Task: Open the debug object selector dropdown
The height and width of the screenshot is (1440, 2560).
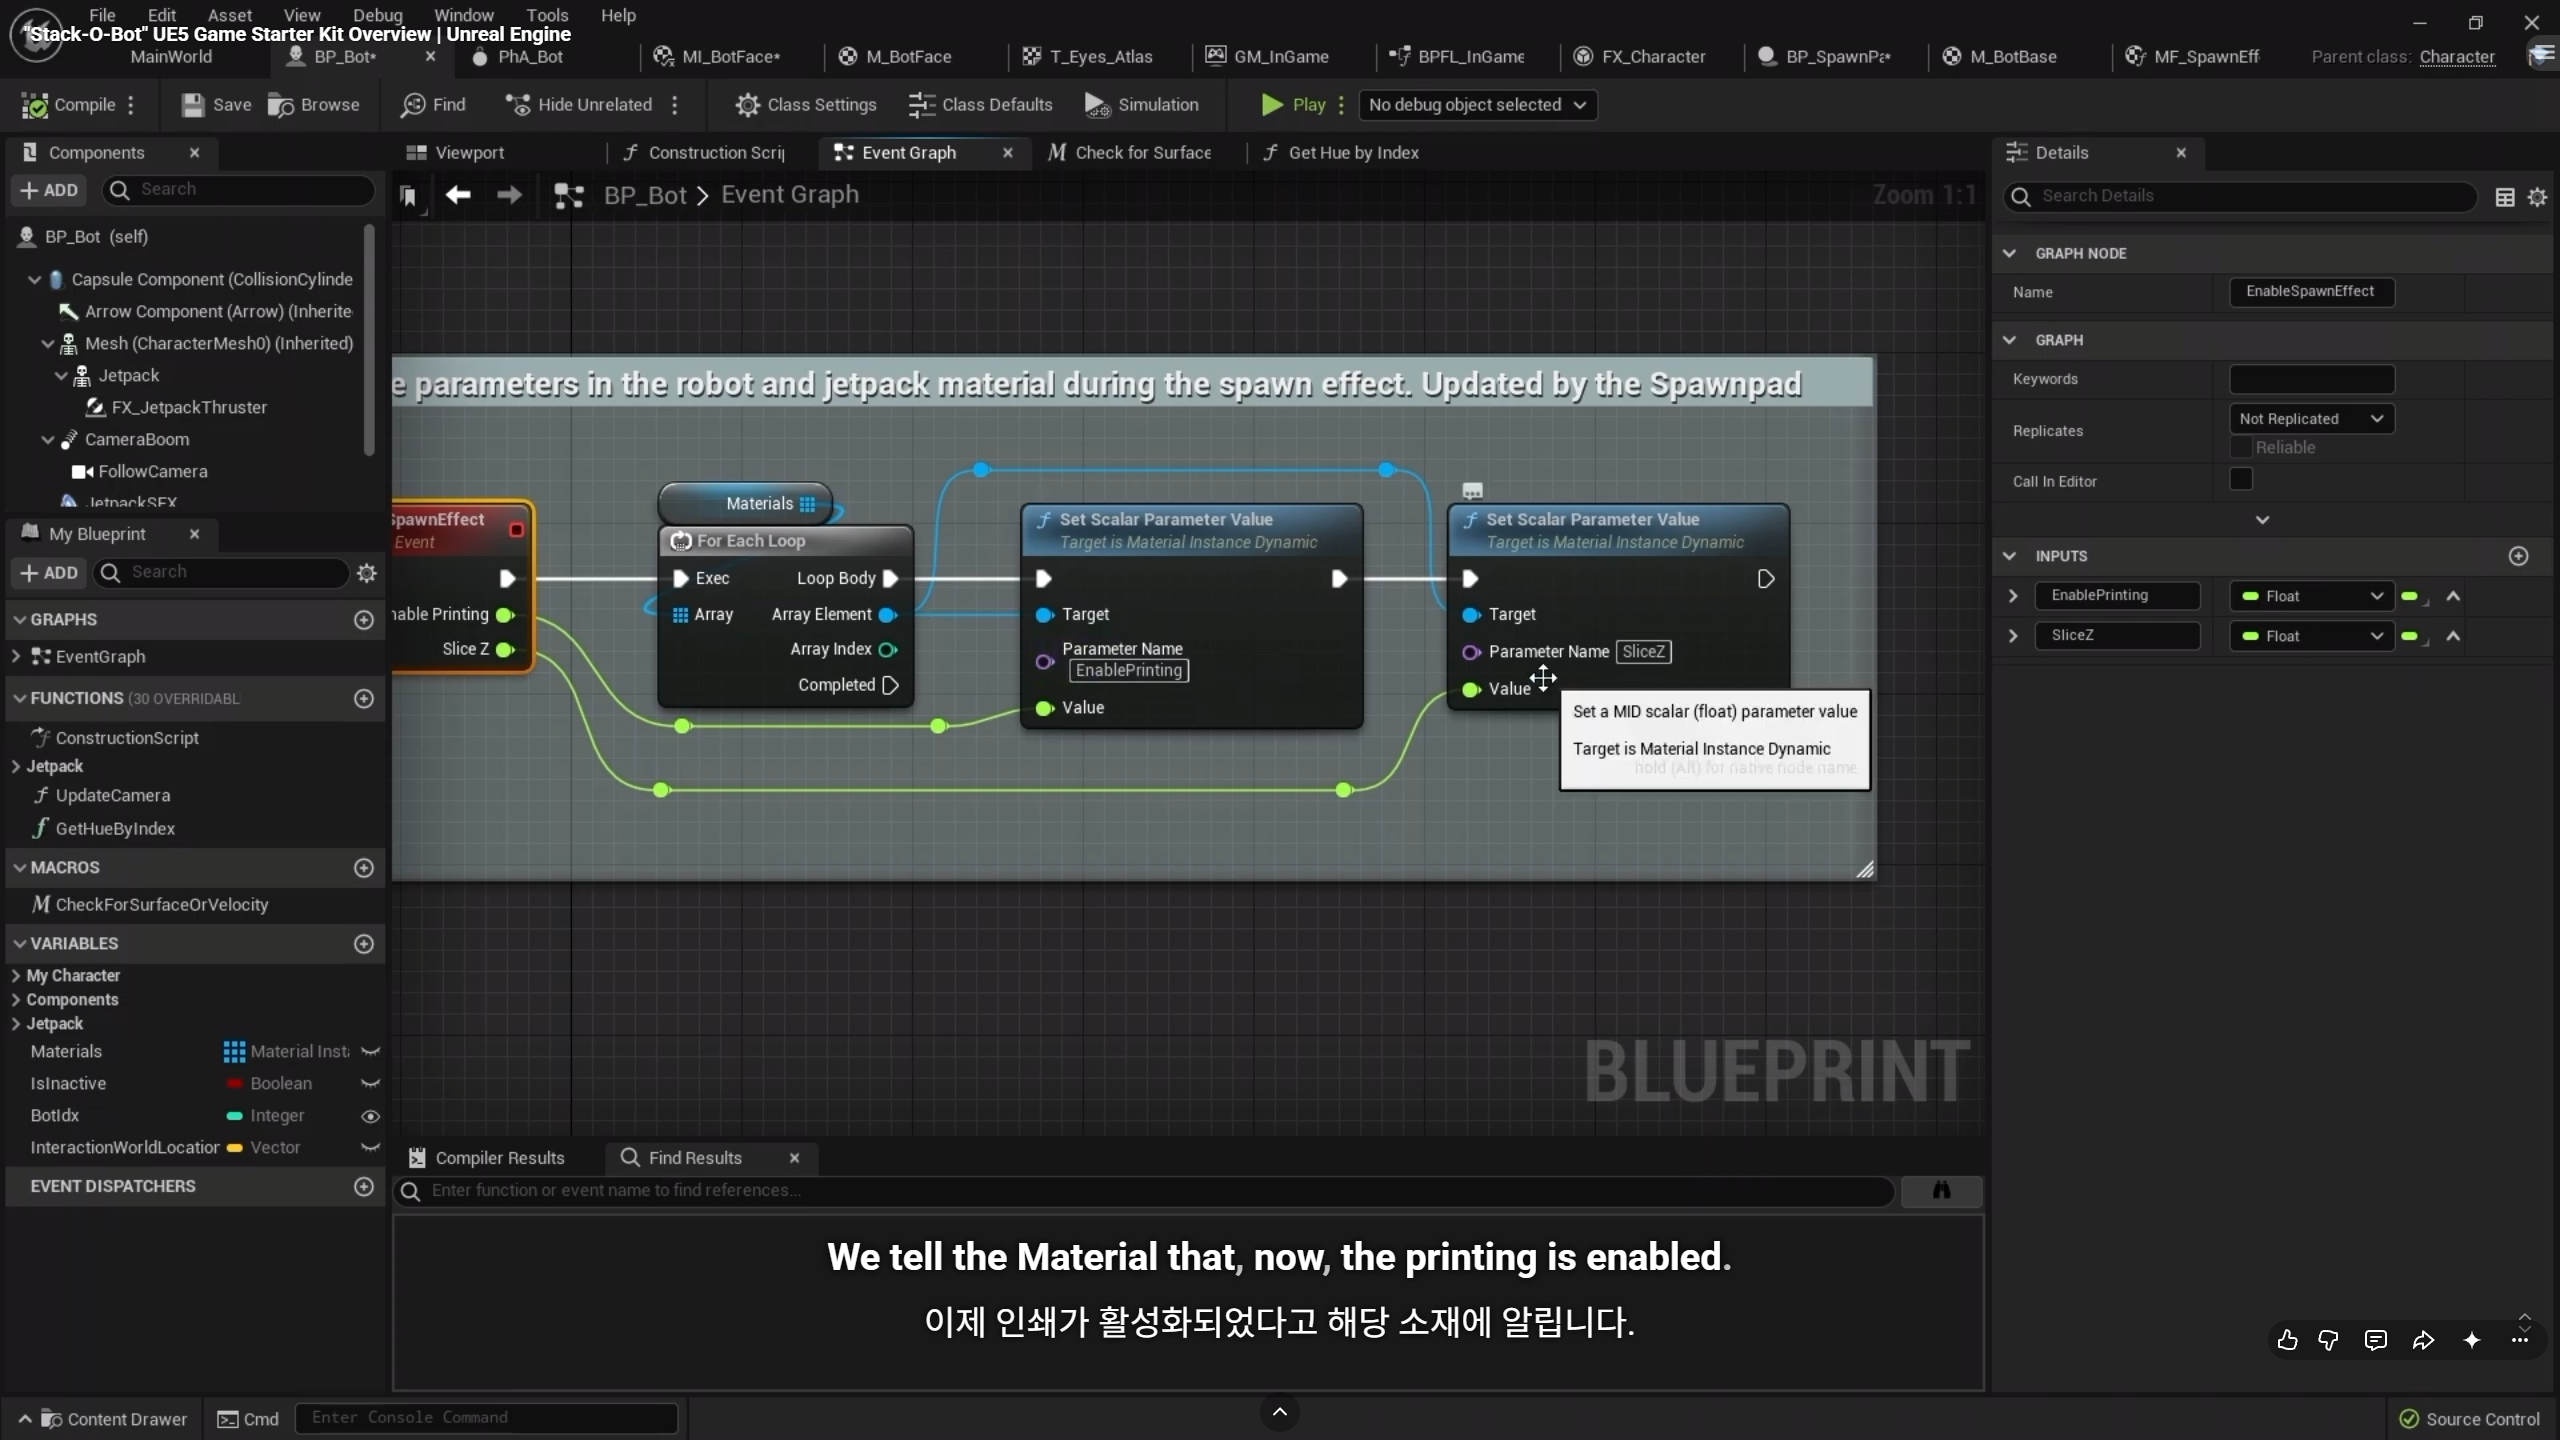Action: pyautogui.click(x=1477, y=105)
